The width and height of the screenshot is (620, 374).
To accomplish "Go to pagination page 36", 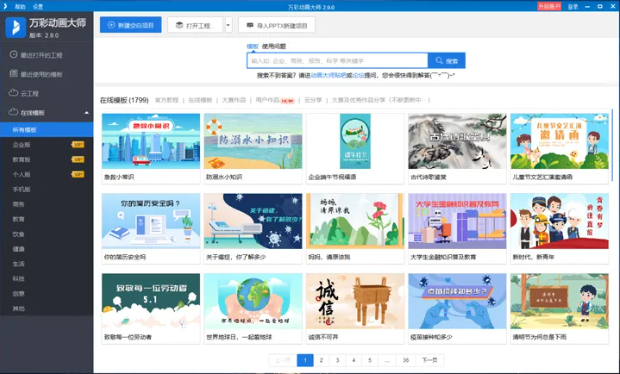I will coord(406,360).
